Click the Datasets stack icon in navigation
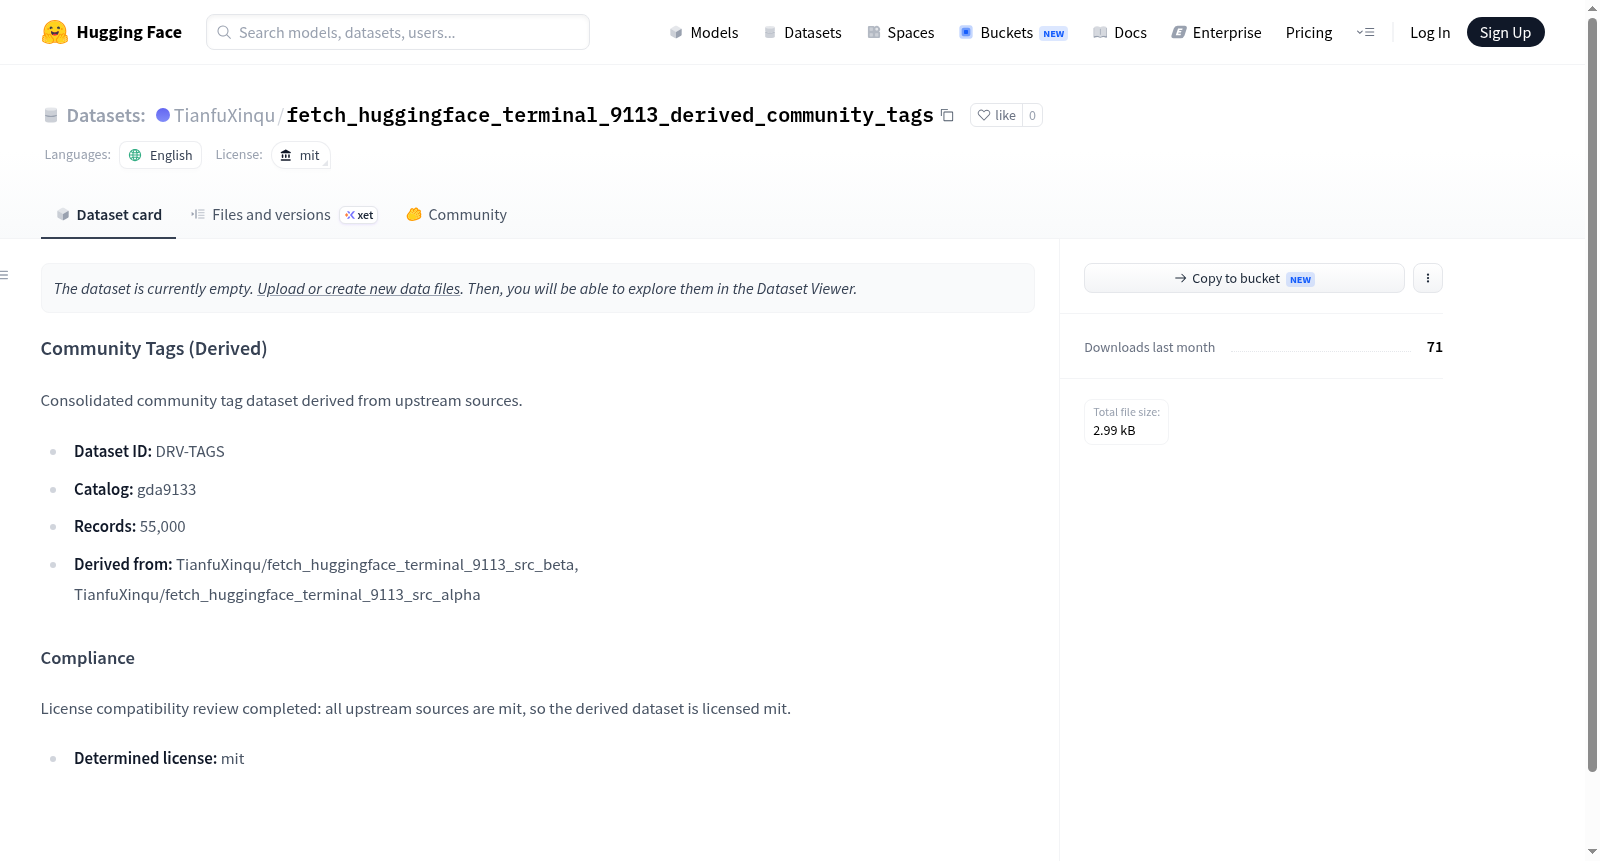 (x=770, y=33)
